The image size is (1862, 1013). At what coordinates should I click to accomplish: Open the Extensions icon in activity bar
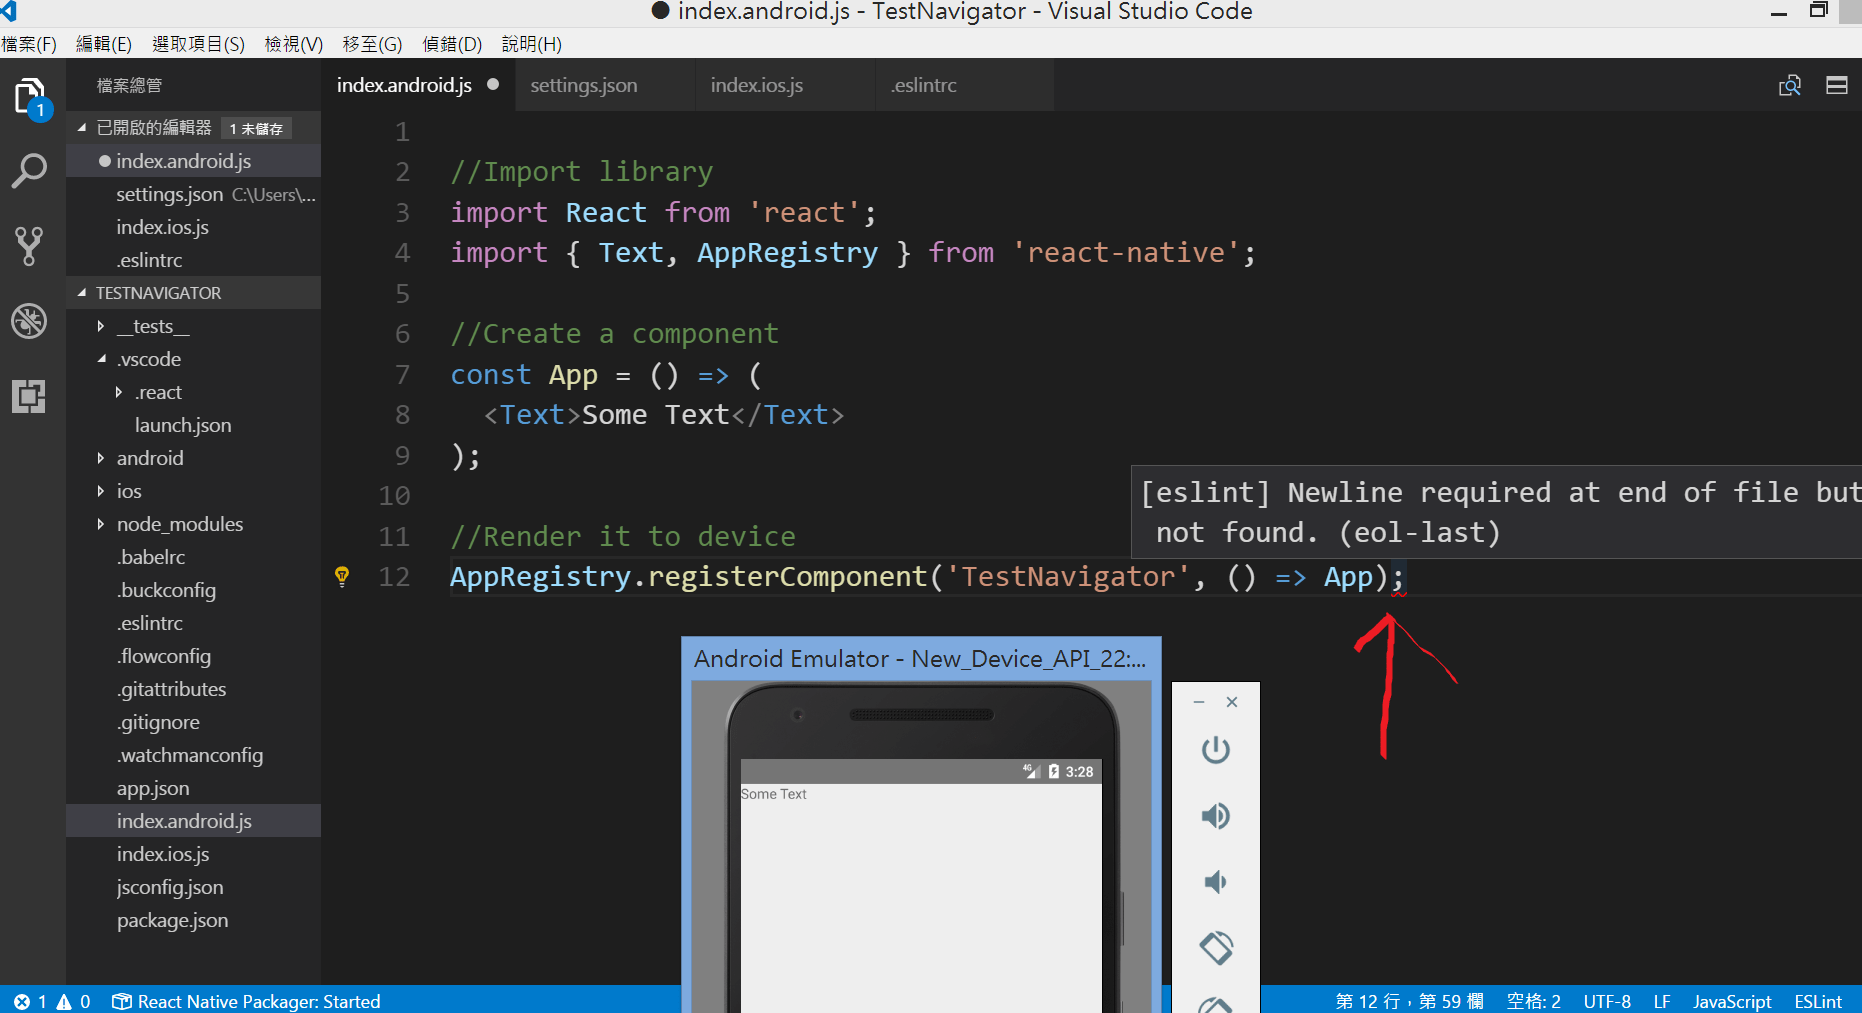[x=29, y=396]
